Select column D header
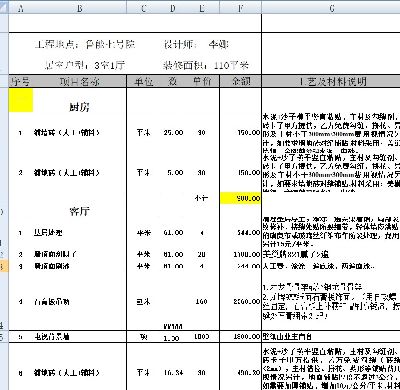Screen dimensions: 400x390 coord(172,7)
